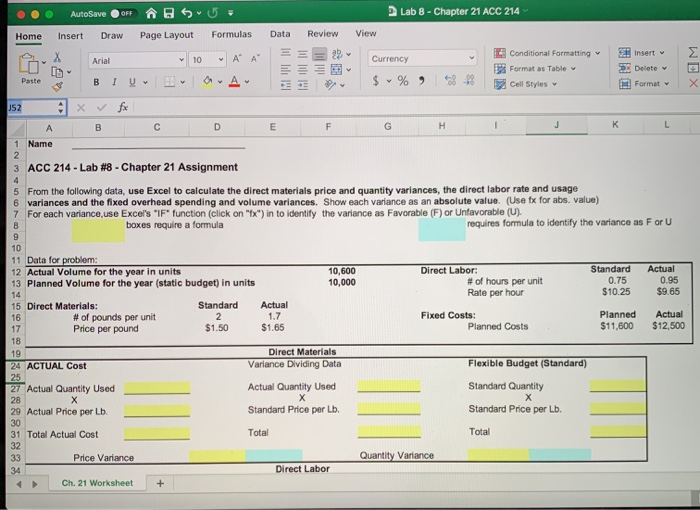Apply the red font color
The height and width of the screenshot is (510, 700).
click(234, 81)
